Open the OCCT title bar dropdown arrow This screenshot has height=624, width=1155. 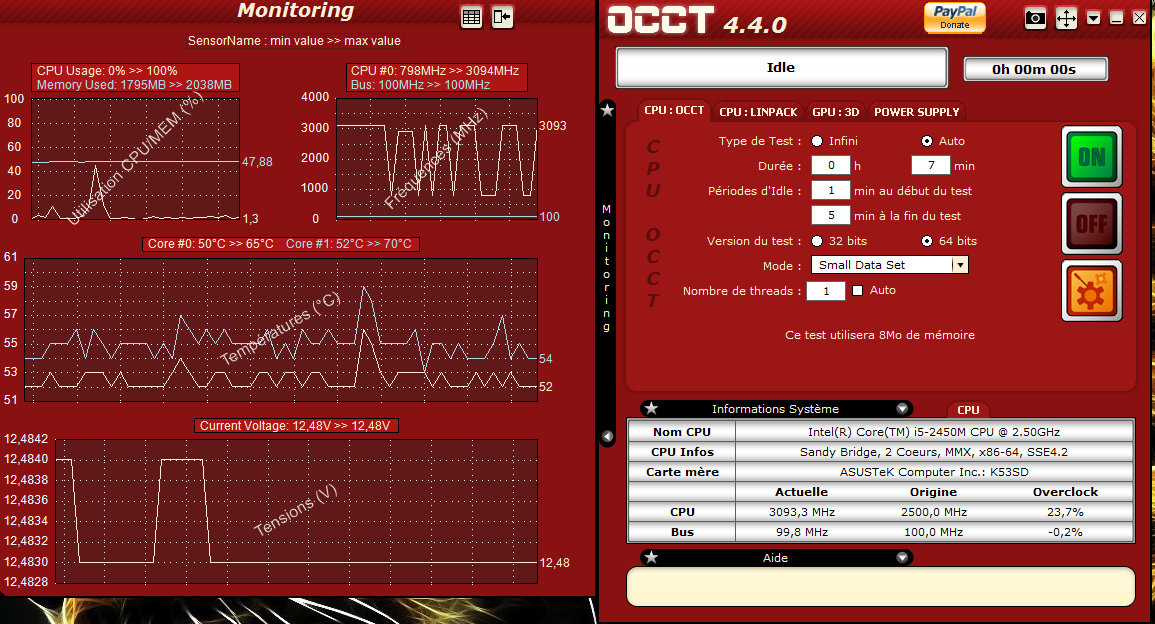click(x=1094, y=18)
